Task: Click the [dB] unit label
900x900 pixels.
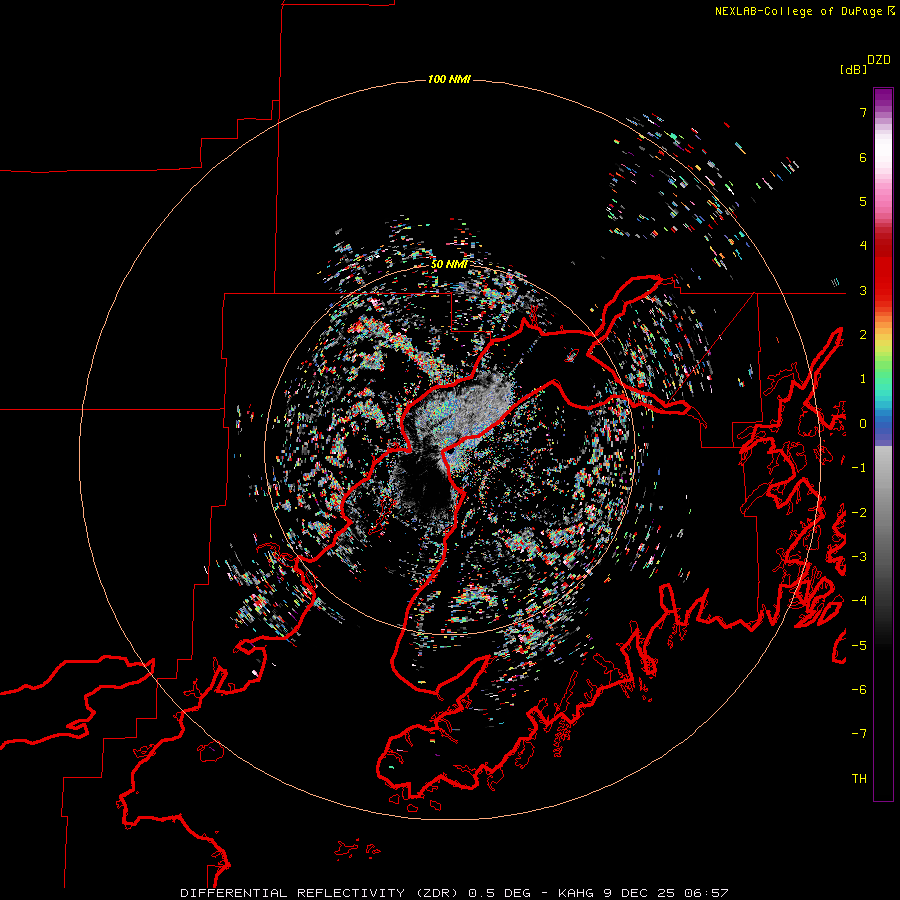Action: (853, 69)
